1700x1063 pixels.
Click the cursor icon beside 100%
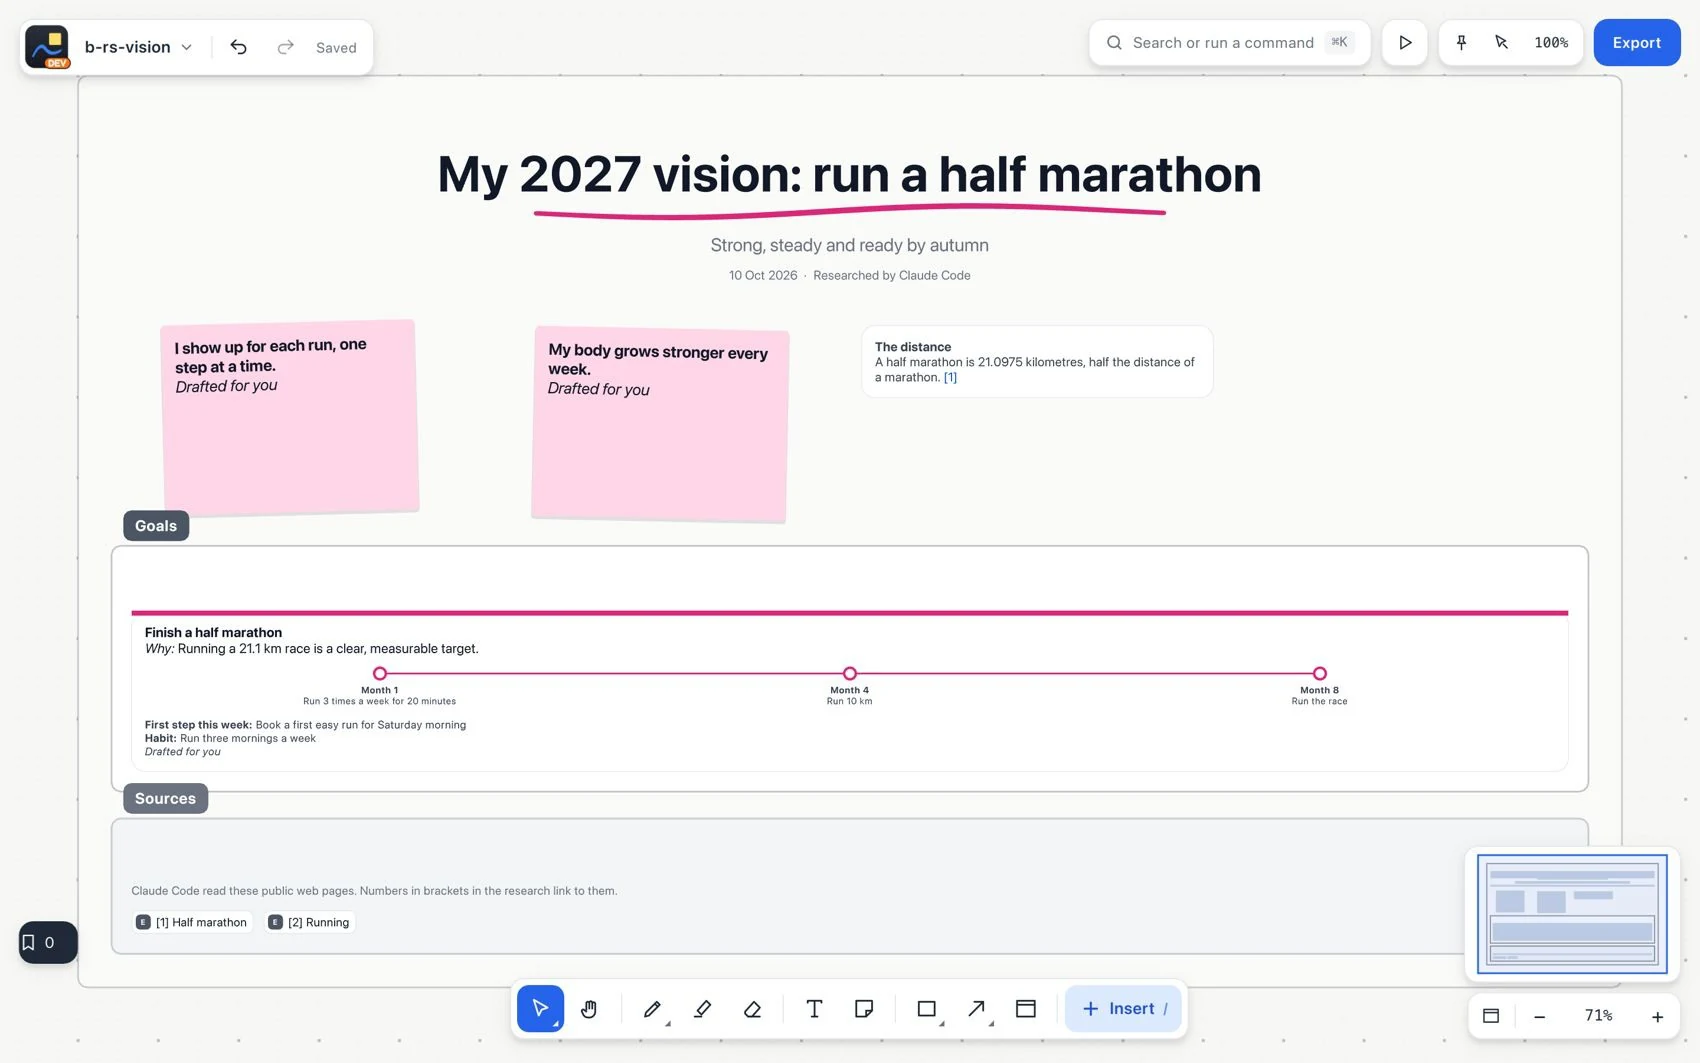(x=1501, y=43)
